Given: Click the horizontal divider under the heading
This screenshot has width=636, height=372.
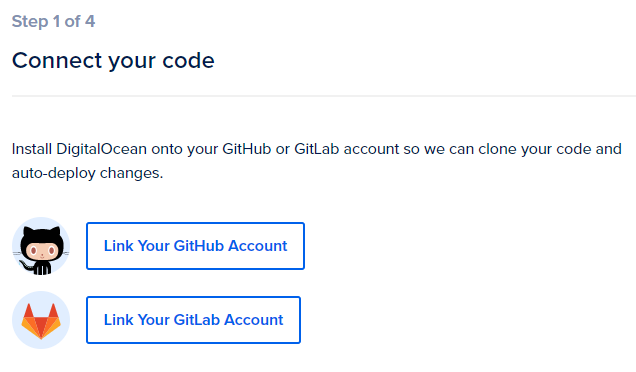Looking at the screenshot, I should pyautogui.click(x=324, y=96).
